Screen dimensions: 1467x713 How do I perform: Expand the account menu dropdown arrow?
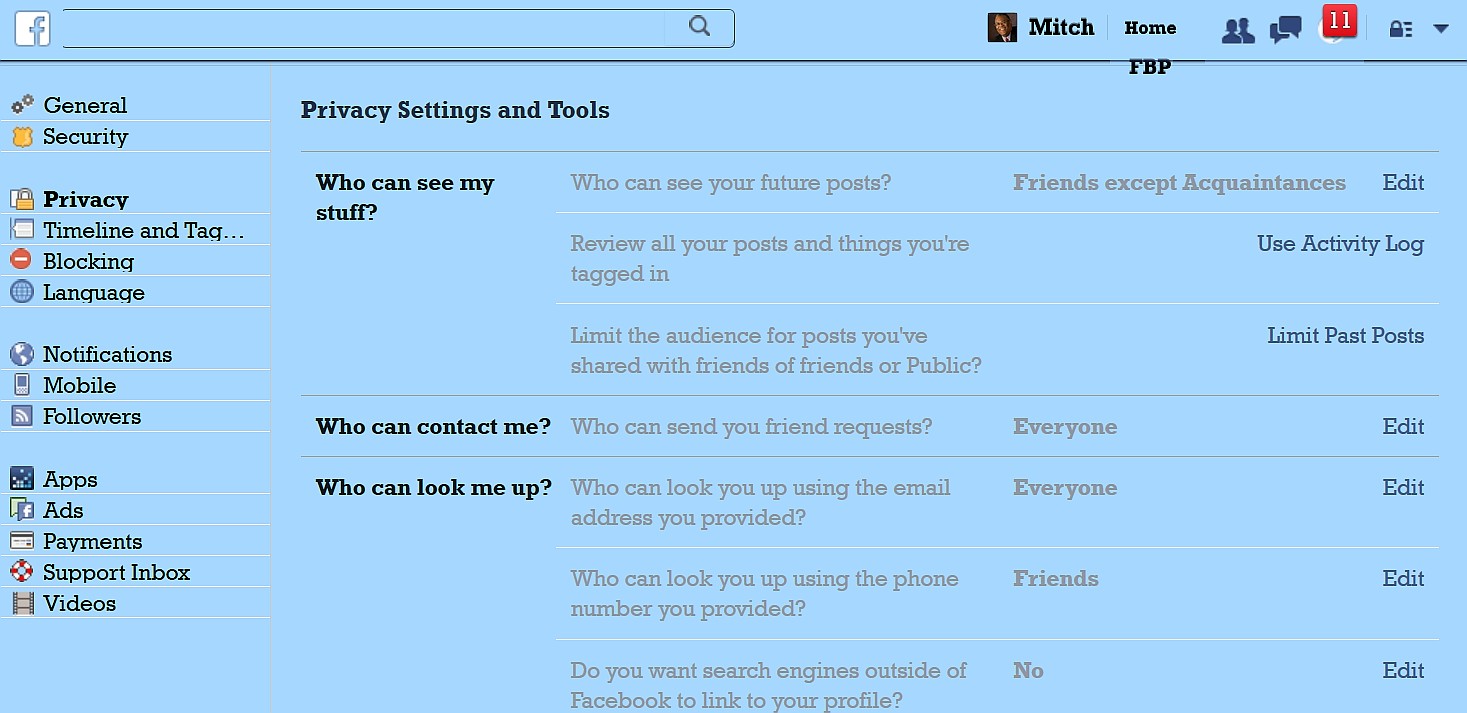tap(1441, 29)
